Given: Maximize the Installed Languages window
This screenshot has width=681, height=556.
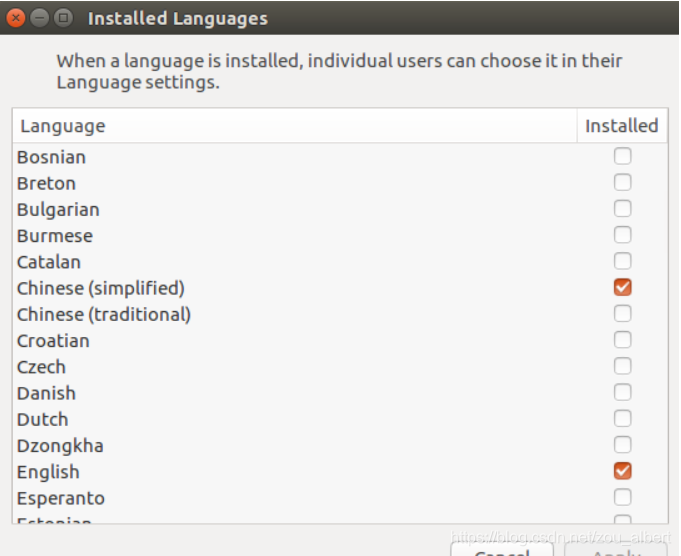Looking at the screenshot, I should 63,18.
